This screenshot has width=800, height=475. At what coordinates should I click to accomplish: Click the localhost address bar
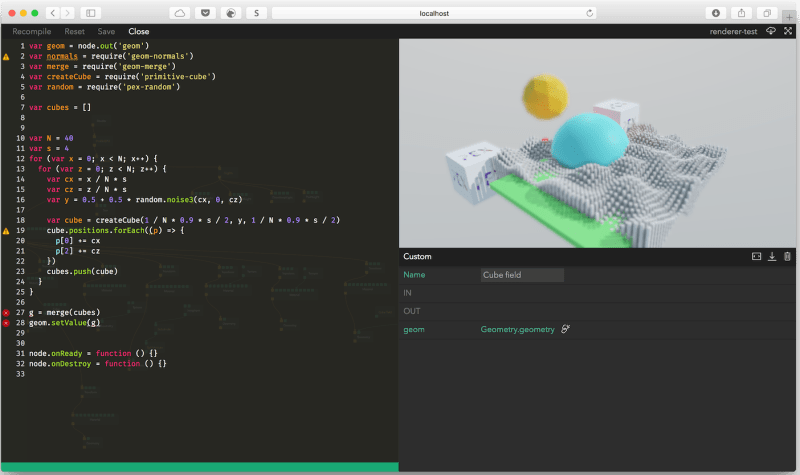click(434, 13)
